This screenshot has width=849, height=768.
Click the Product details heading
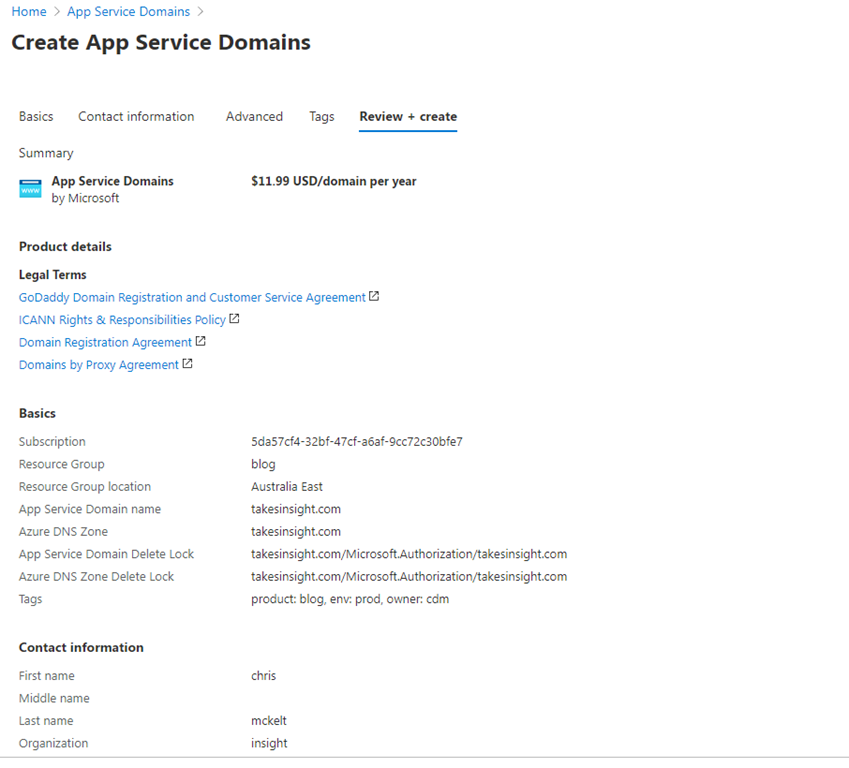point(66,246)
